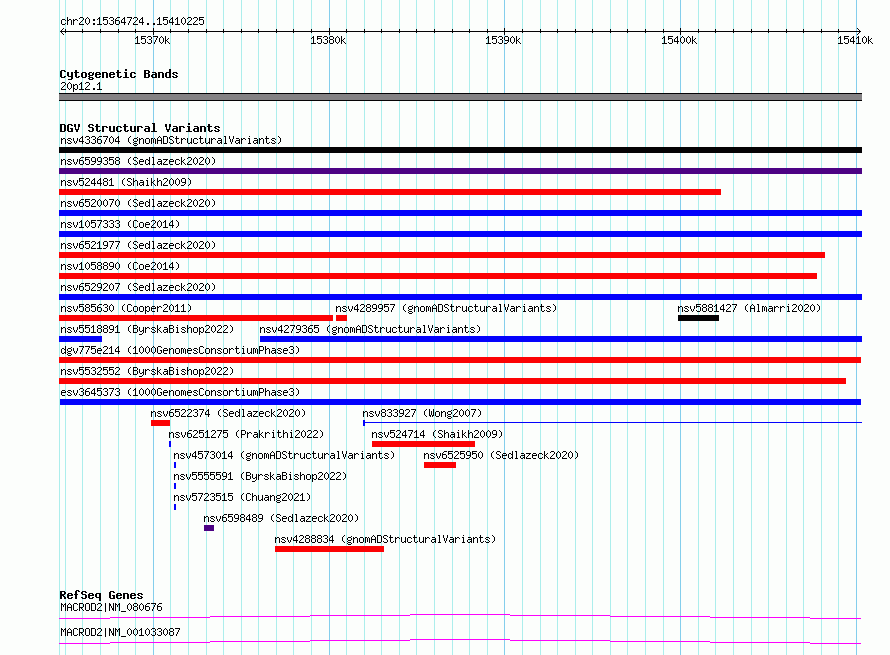Open the nsv6529207 (Sedlazeck2020) label
The image size is (890, 655).
(138, 287)
